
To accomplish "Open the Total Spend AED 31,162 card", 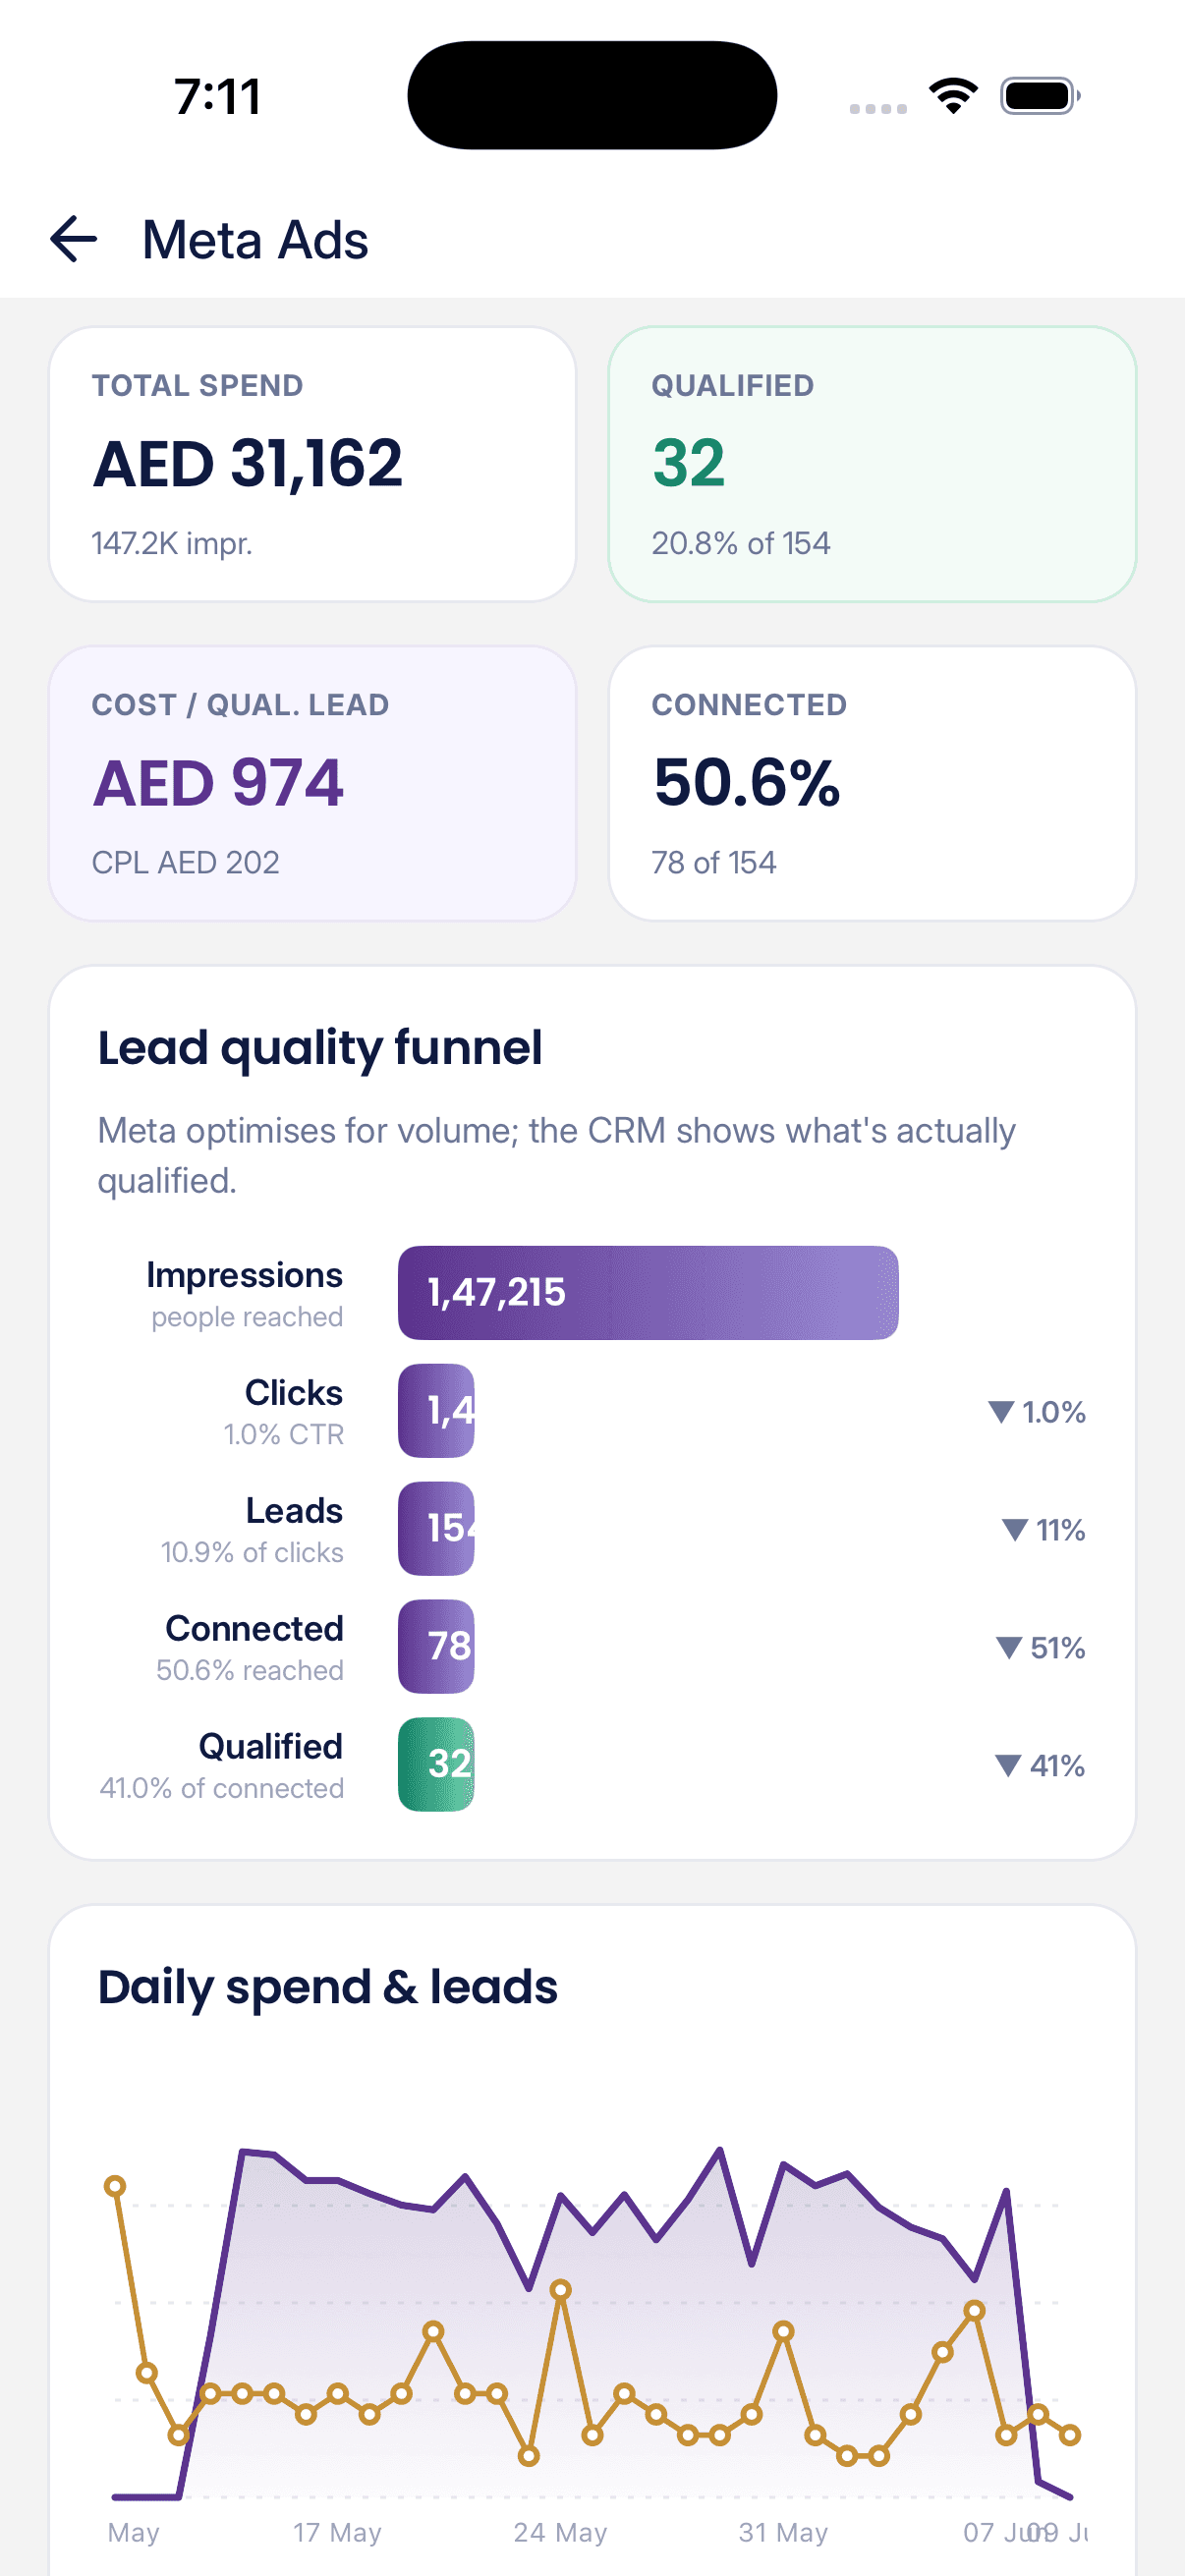I will (x=312, y=464).
